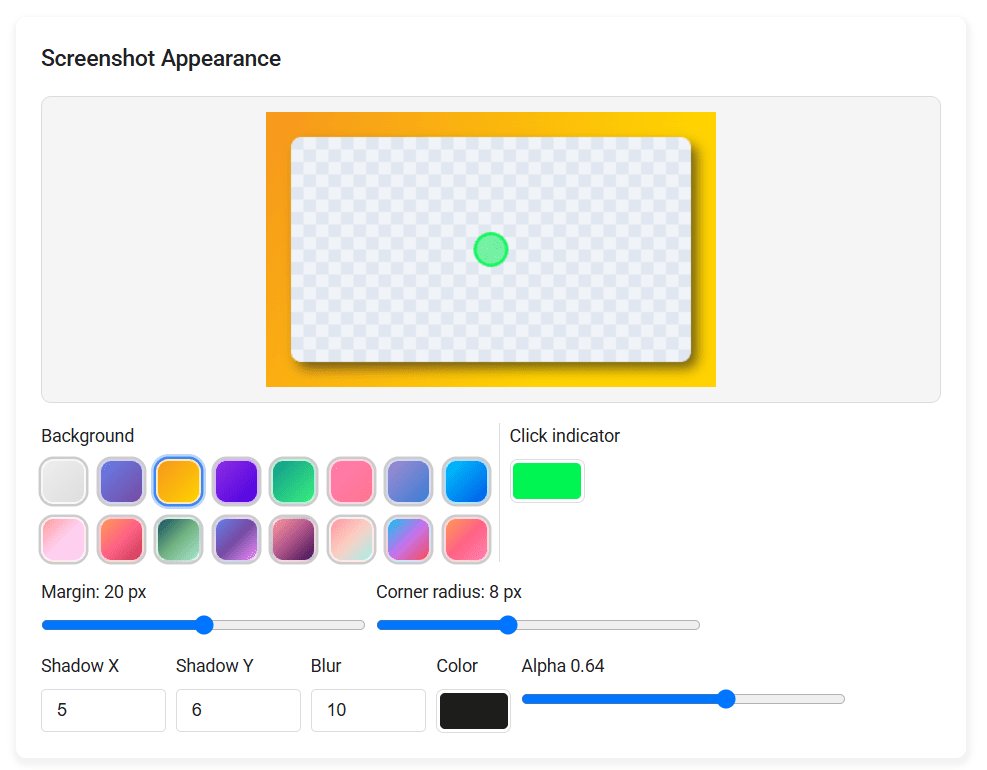Click the green click indicator dot in preview

pos(491,249)
